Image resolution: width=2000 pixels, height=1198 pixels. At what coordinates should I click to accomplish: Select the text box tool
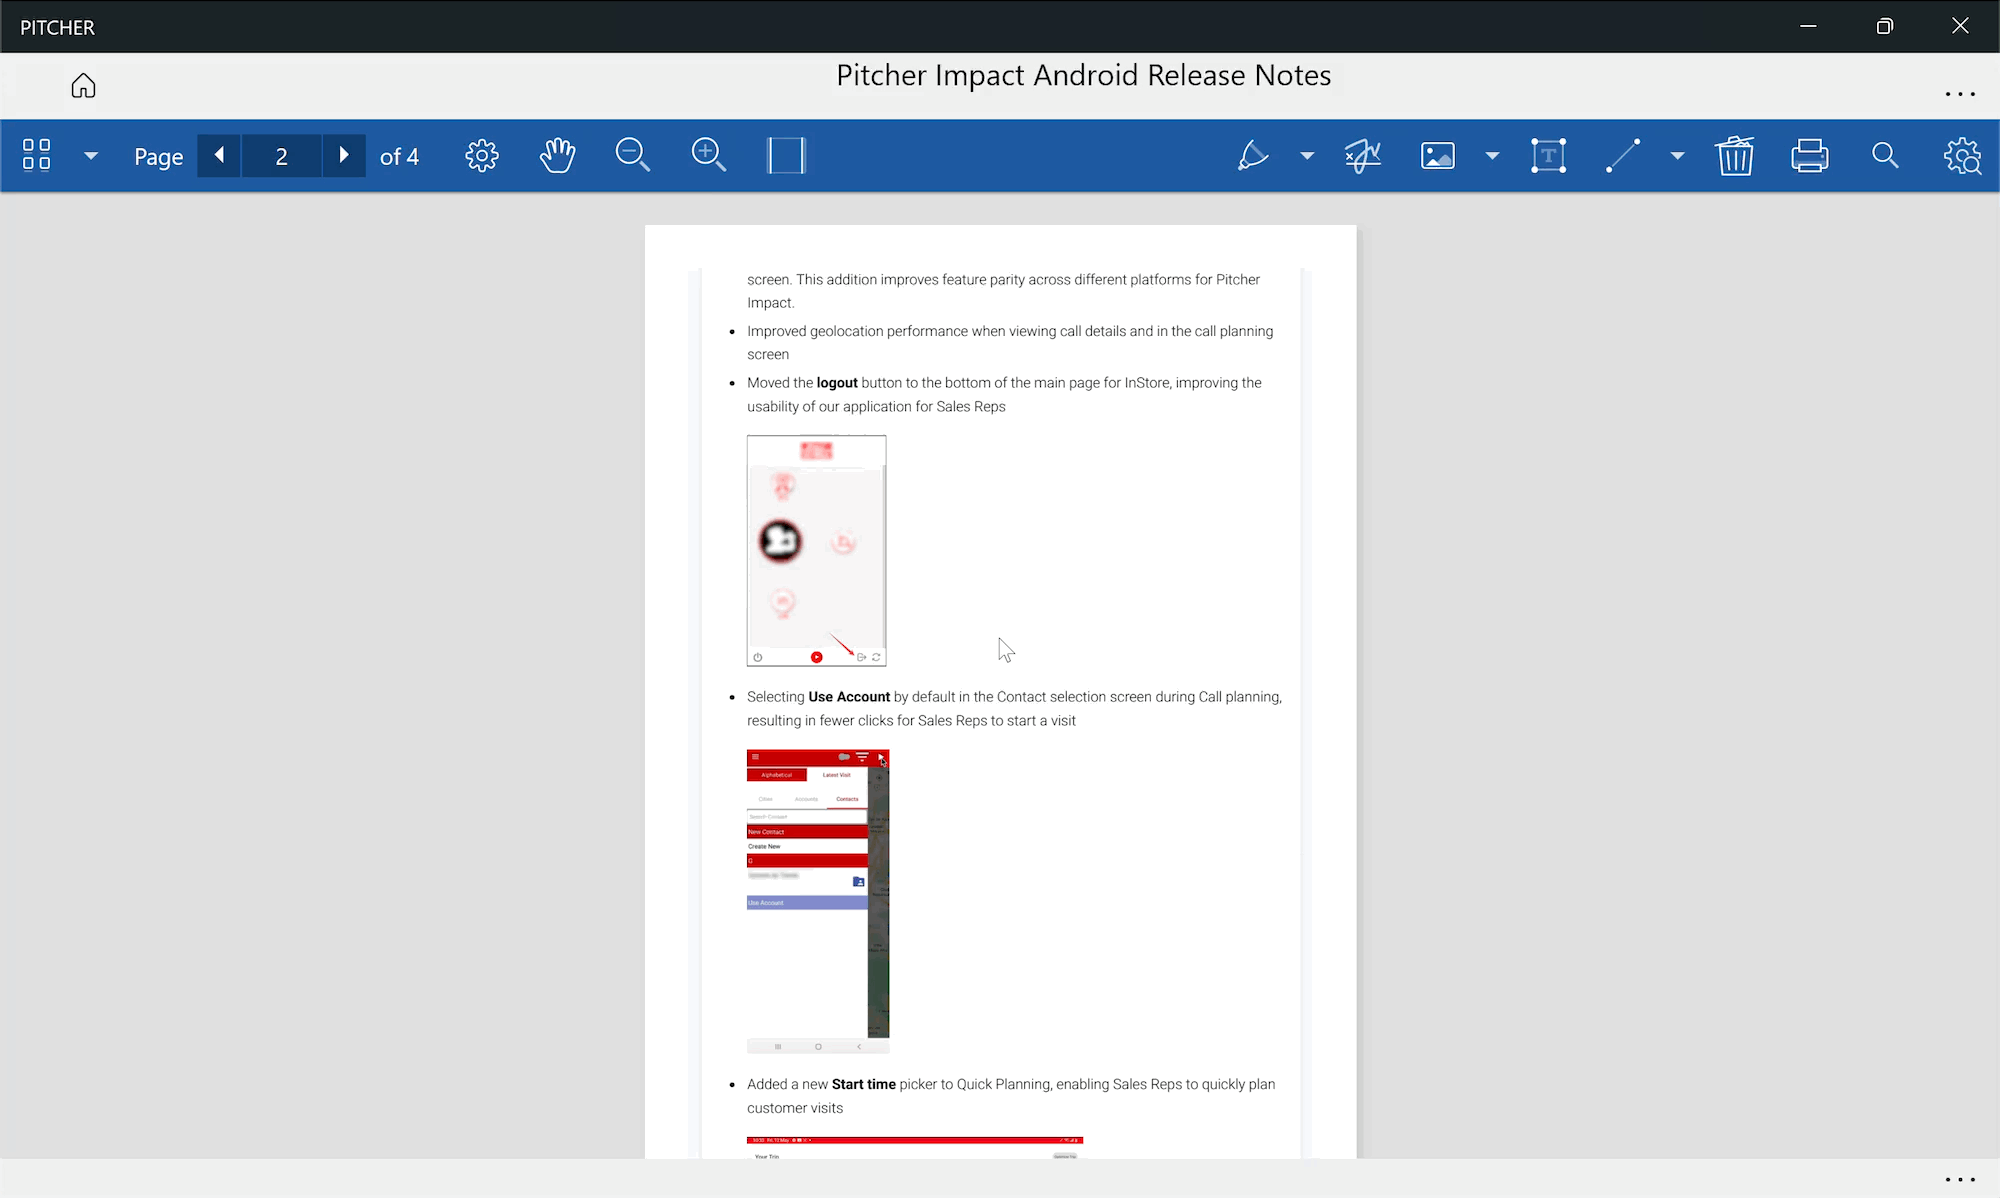pyautogui.click(x=1548, y=155)
